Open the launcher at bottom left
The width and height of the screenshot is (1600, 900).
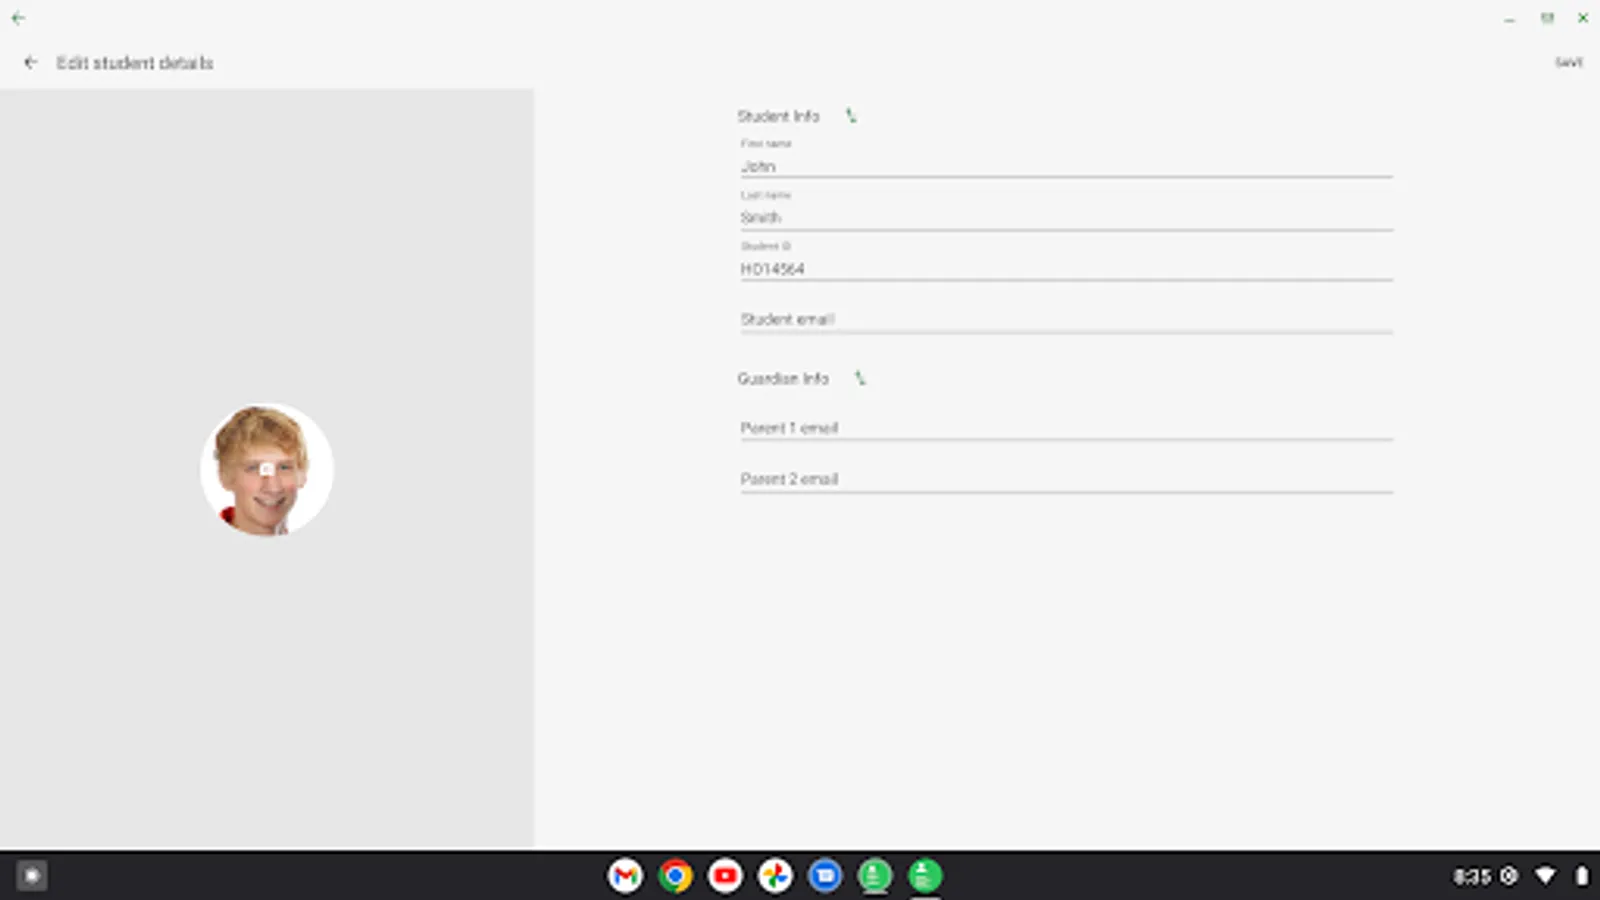pos(30,874)
